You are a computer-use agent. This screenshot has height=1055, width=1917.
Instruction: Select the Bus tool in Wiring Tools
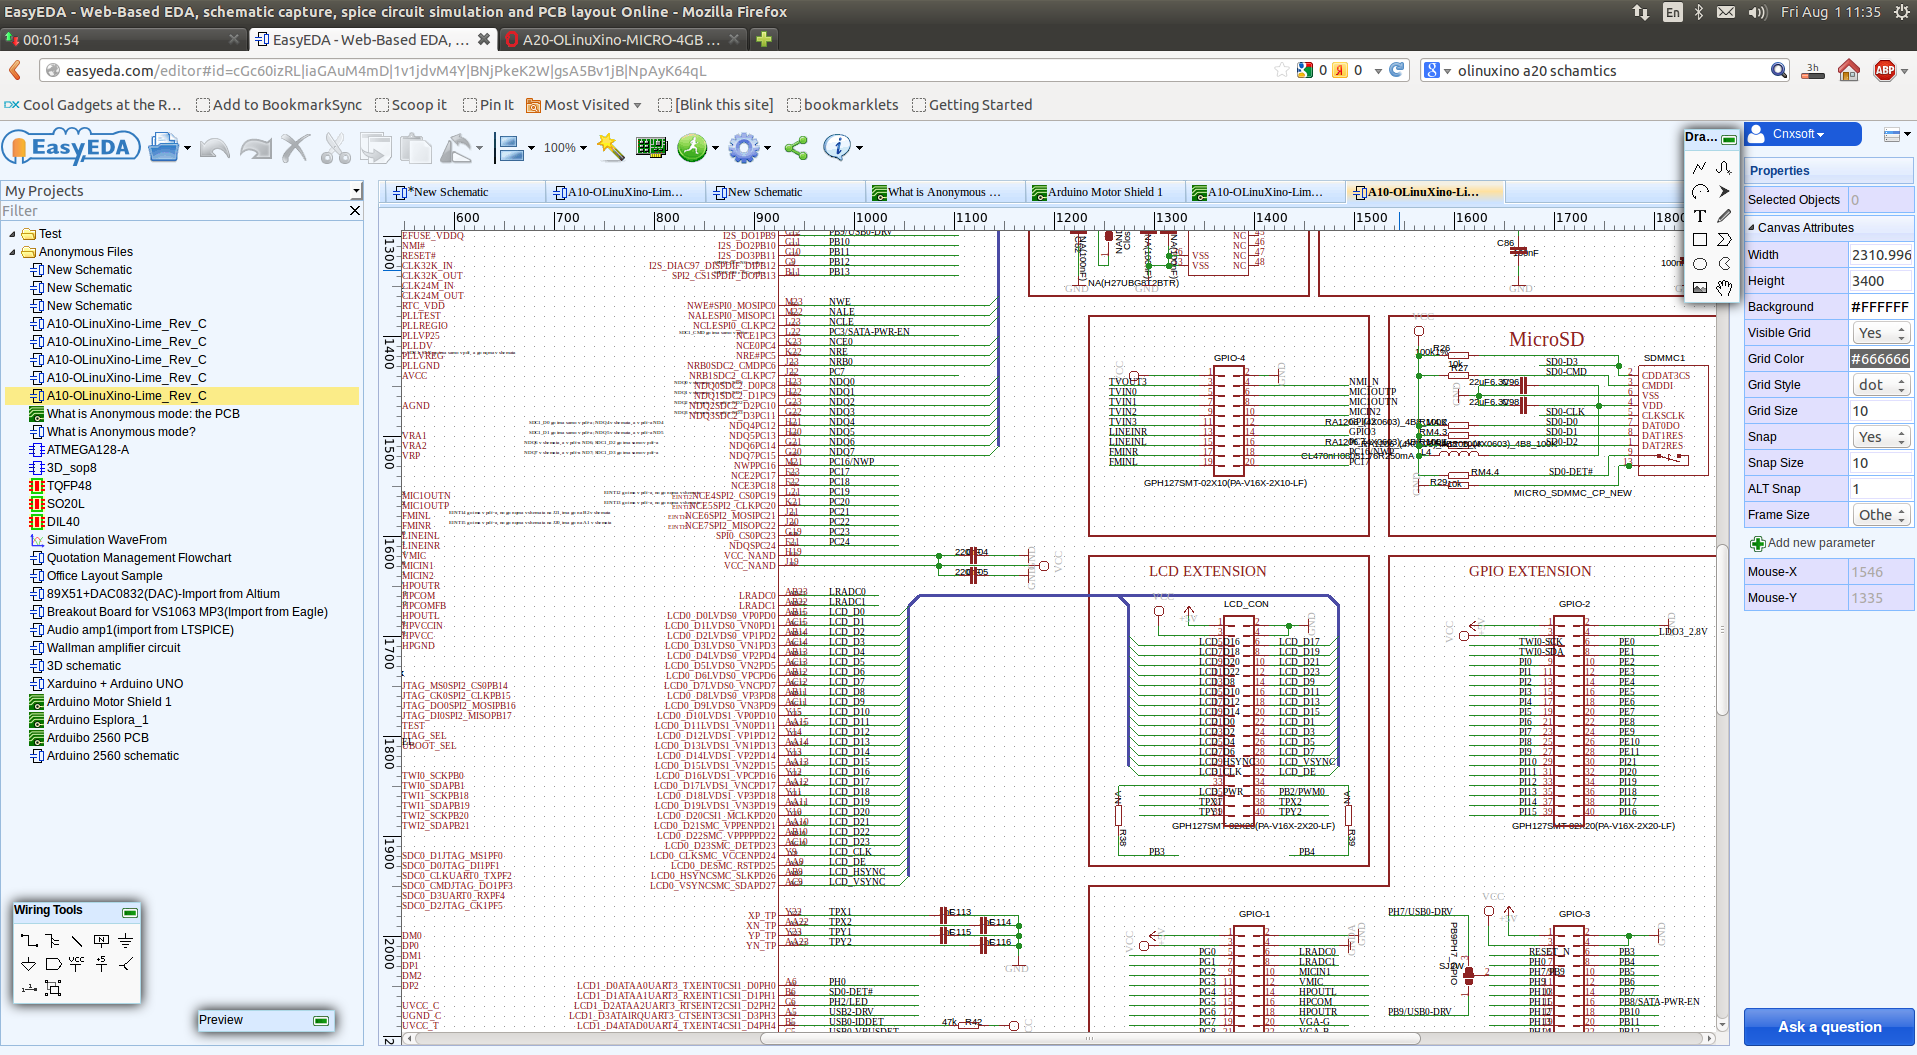point(53,941)
